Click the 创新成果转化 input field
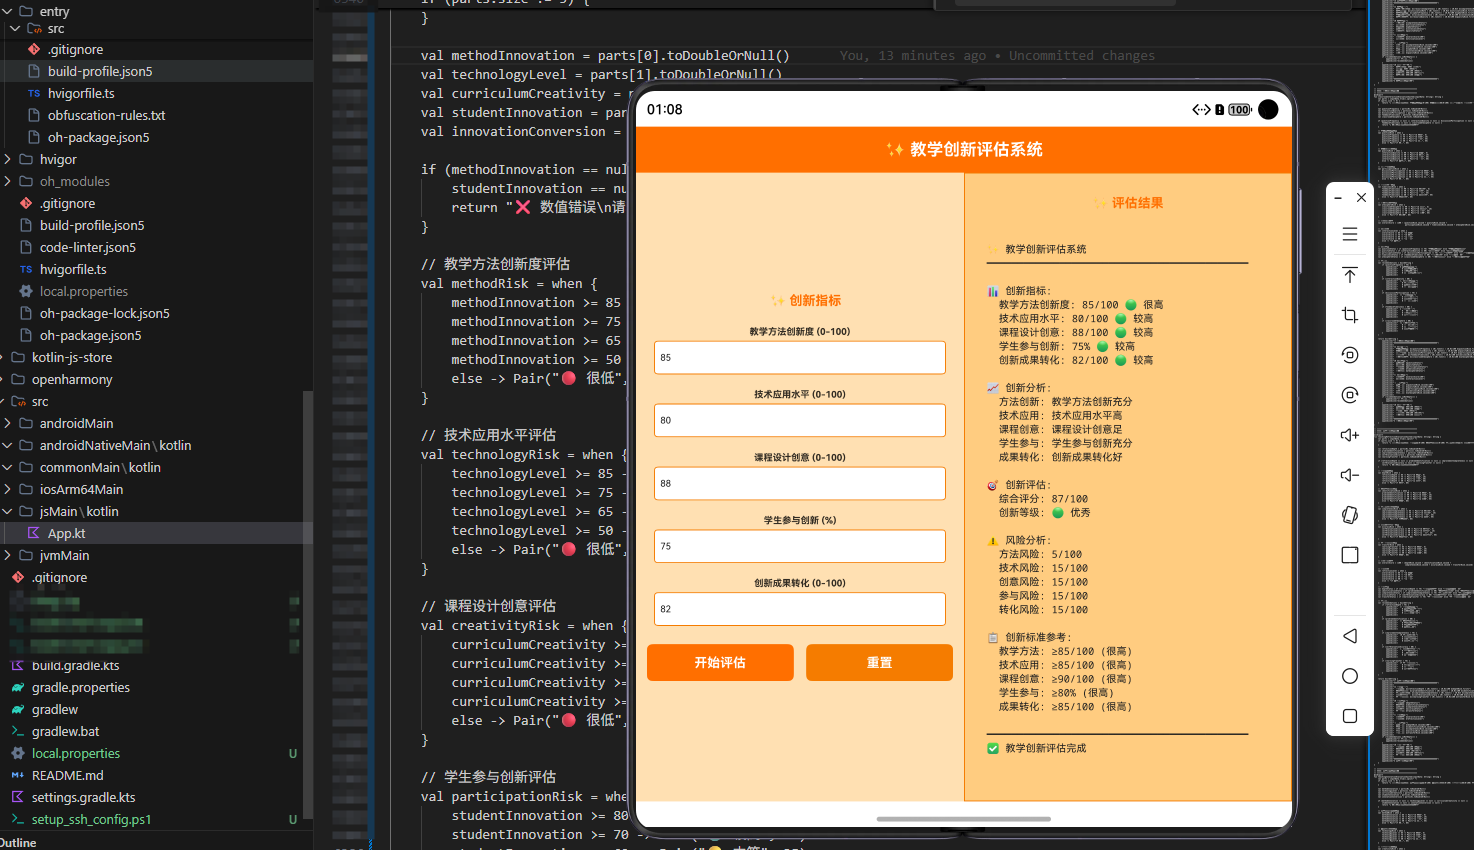This screenshot has width=1474, height=850. pyautogui.click(x=800, y=609)
